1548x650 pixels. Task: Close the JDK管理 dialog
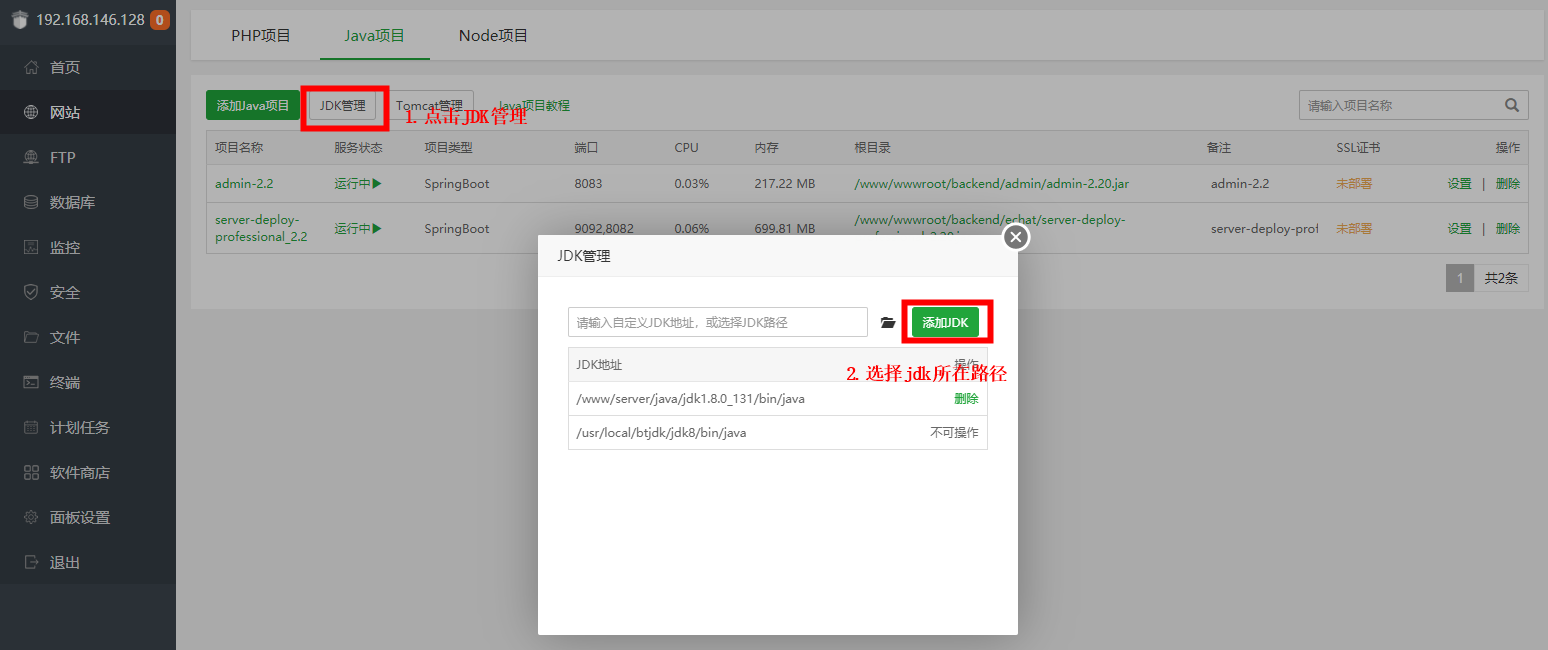coord(1016,237)
